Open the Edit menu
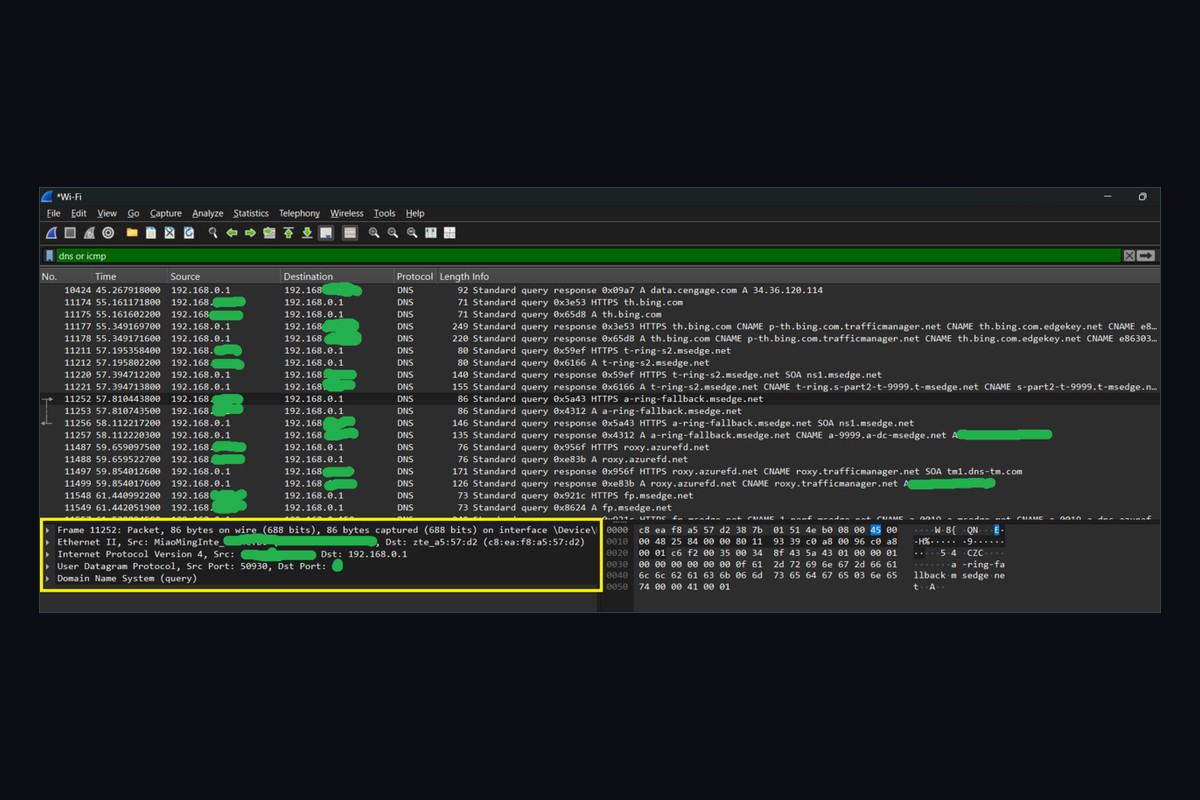Screen dimensions: 1200x800 tap(78, 213)
